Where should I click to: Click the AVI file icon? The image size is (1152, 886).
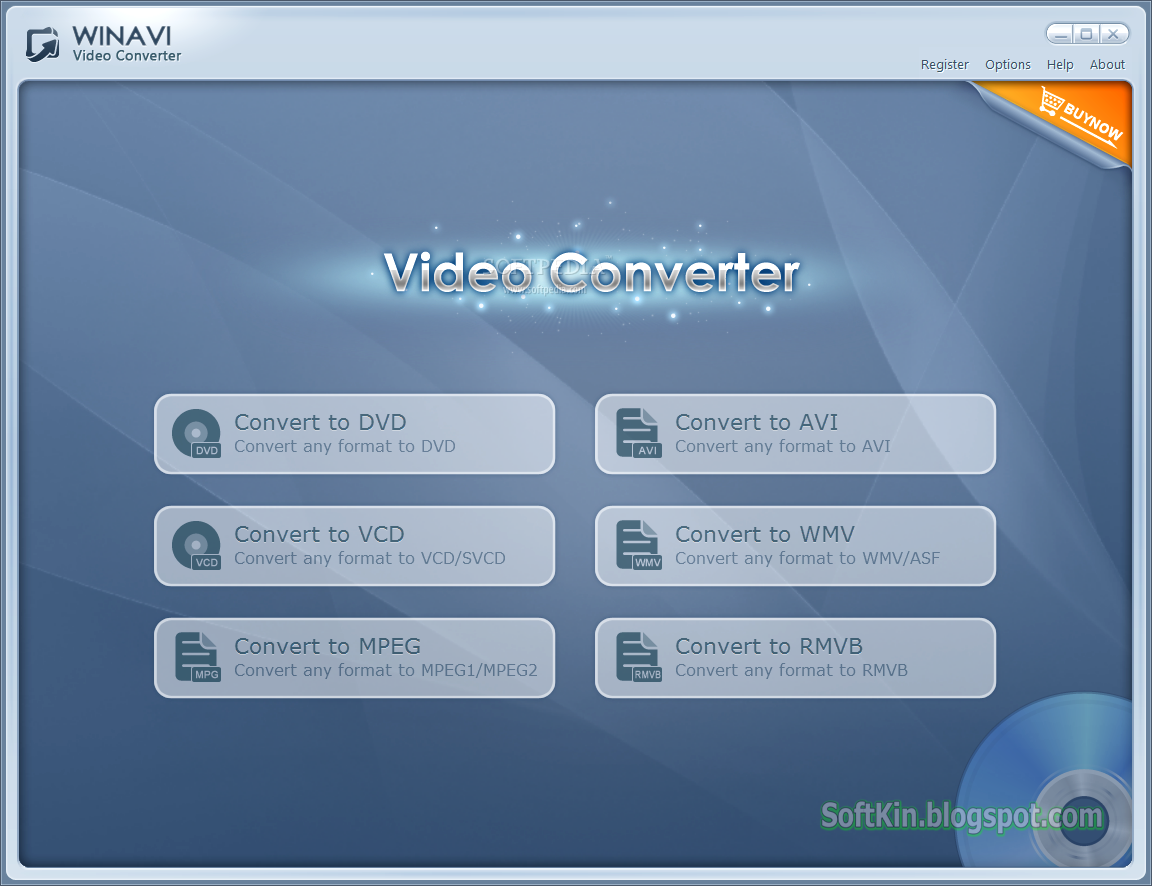point(637,433)
